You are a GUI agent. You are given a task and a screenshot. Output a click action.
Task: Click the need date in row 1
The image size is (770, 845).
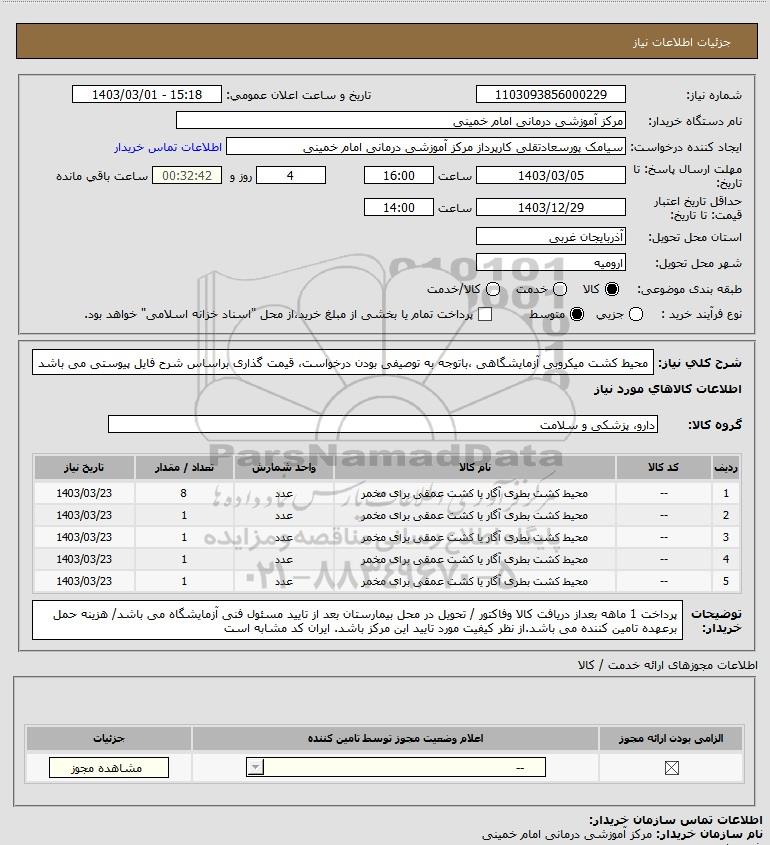click(84, 493)
